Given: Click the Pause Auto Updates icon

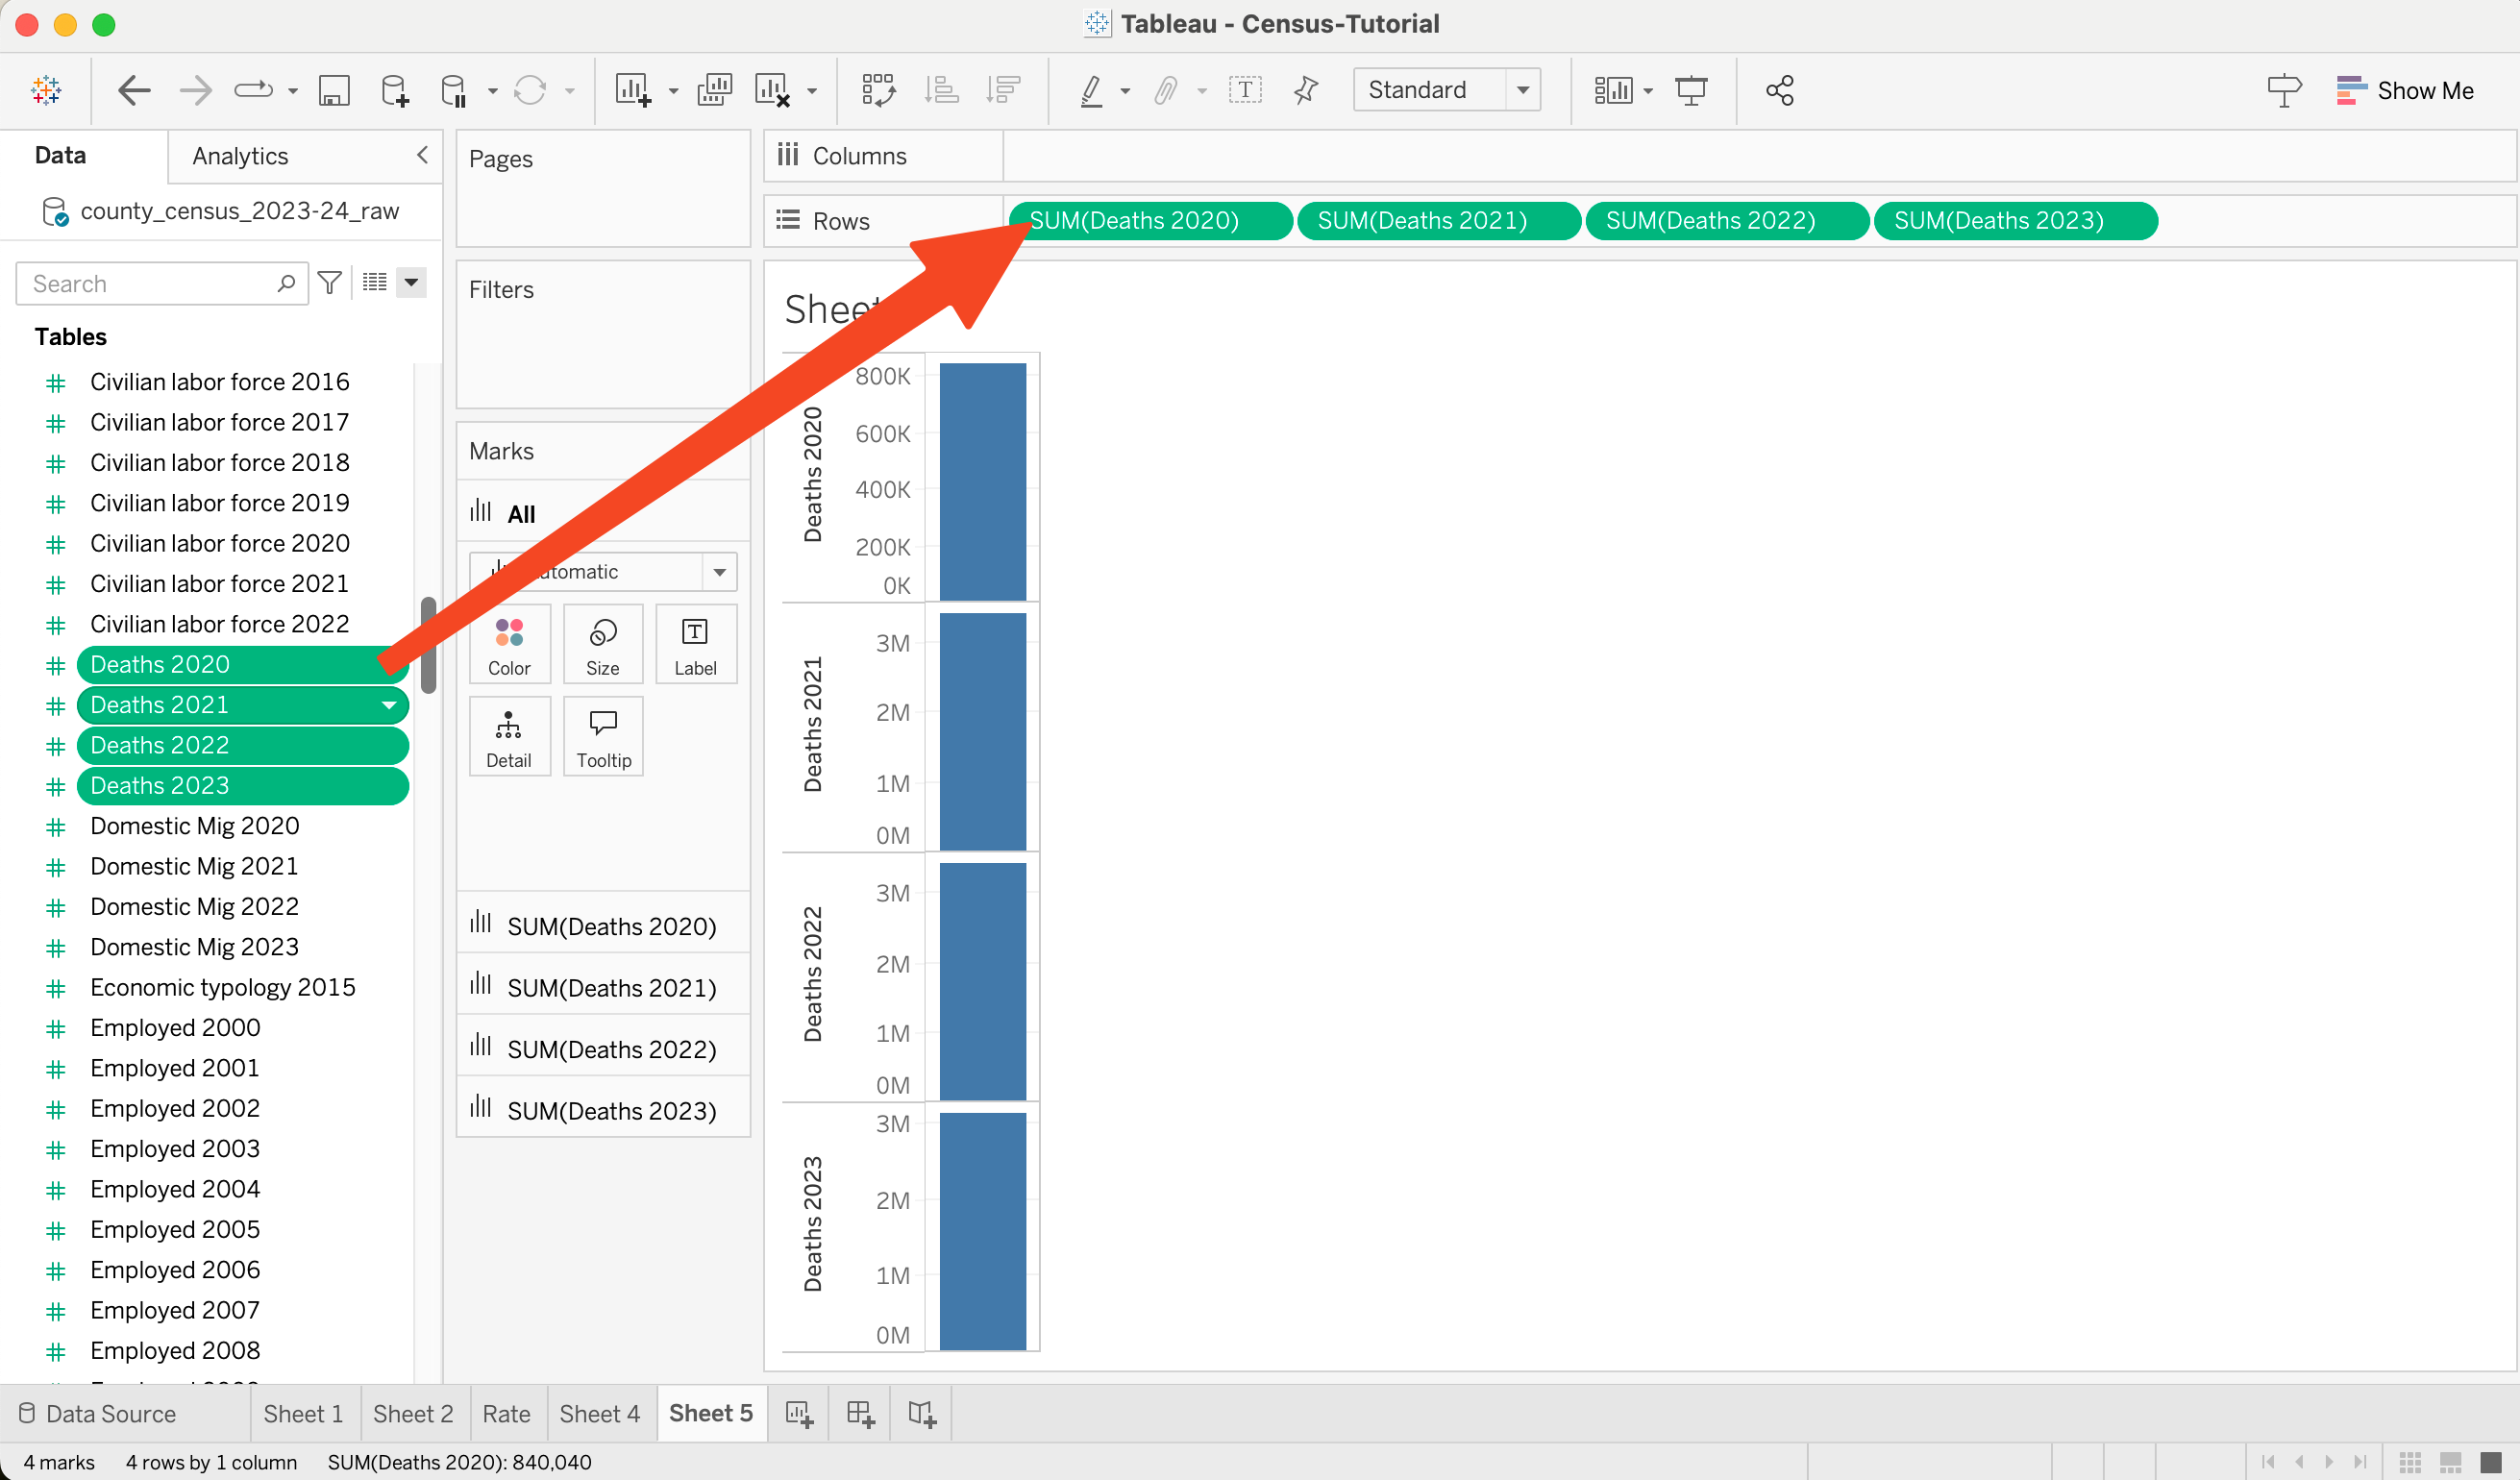Looking at the screenshot, I should click(454, 90).
